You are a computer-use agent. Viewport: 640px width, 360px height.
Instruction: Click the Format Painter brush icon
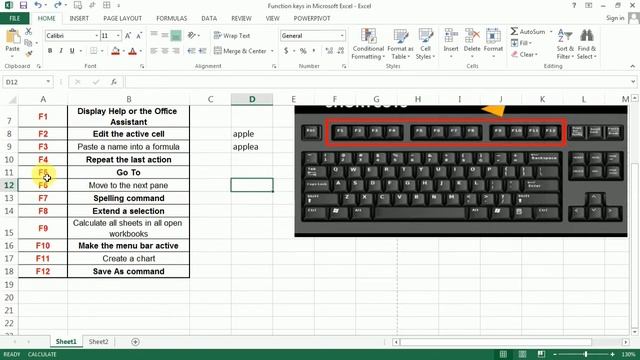coord(28,53)
